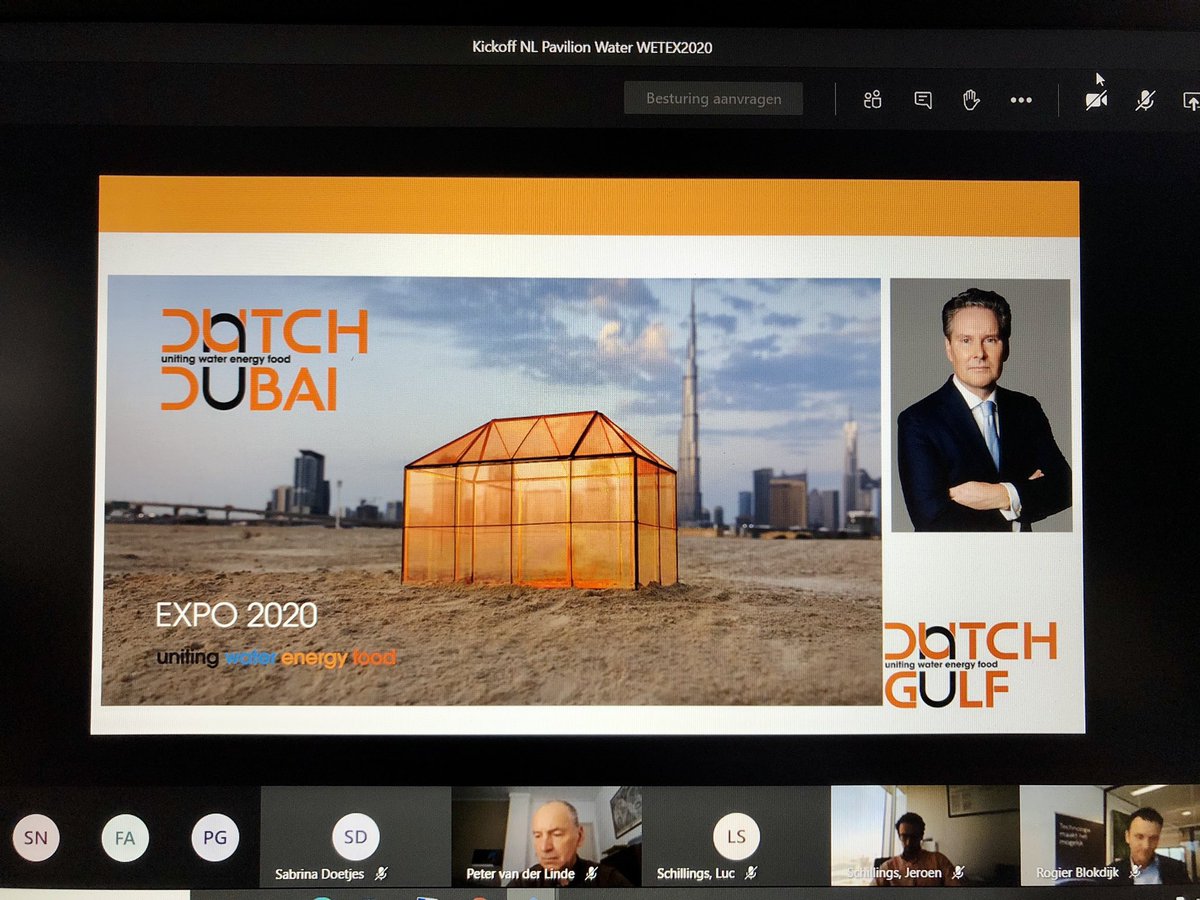This screenshot has width=1200, height=900.
Task: Toggle the camera on
Action: click(1097, 100)
